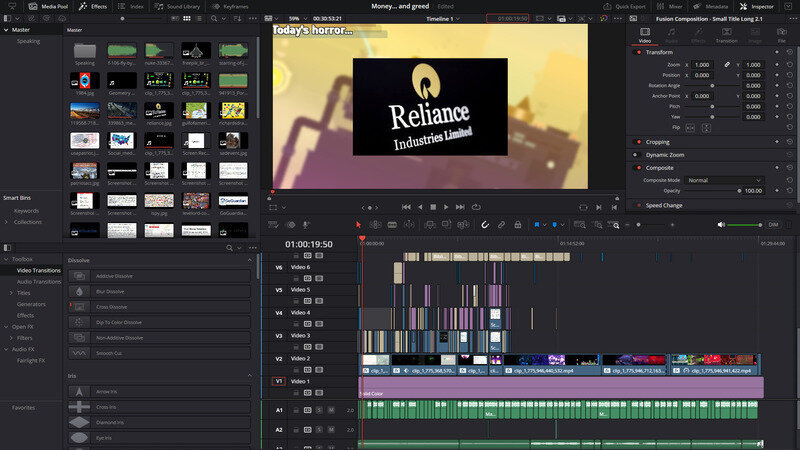Click the Overwrite Clip edit icon

pyautogui.click(x=446, y=224)
